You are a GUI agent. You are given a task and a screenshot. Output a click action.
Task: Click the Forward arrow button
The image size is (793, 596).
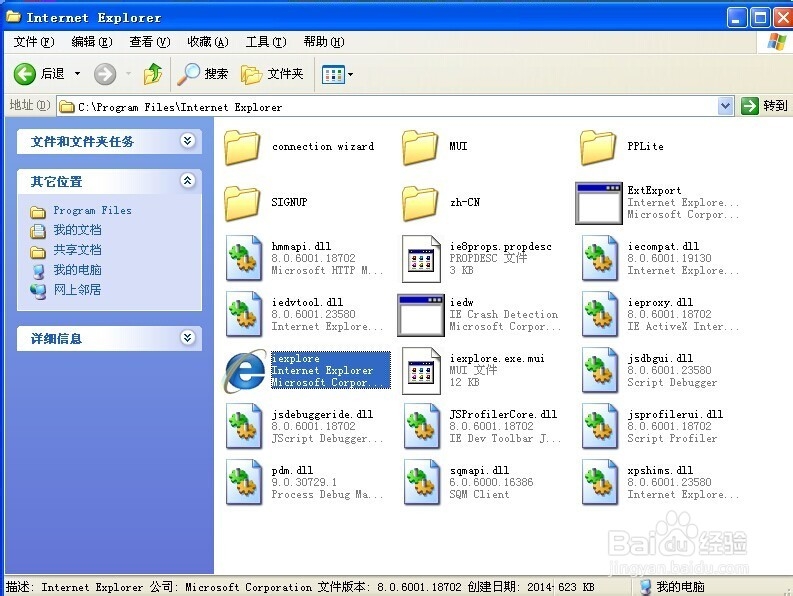click(105, 74)
